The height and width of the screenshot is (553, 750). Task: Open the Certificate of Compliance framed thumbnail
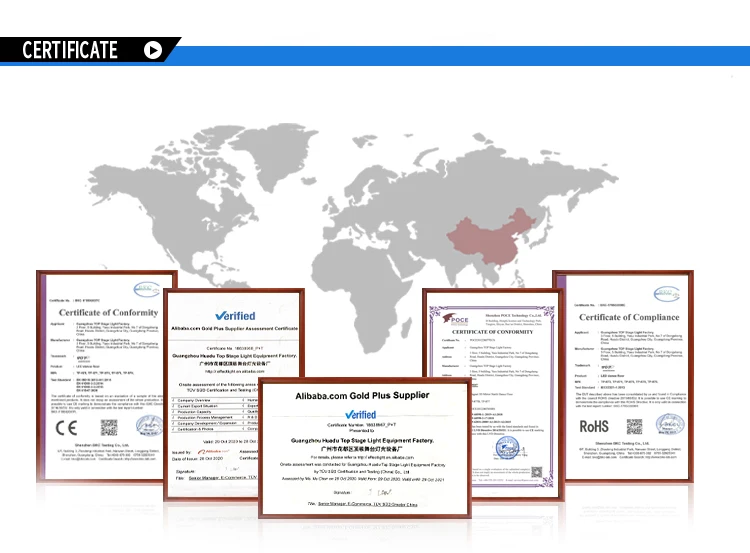[x=623, y=376]
